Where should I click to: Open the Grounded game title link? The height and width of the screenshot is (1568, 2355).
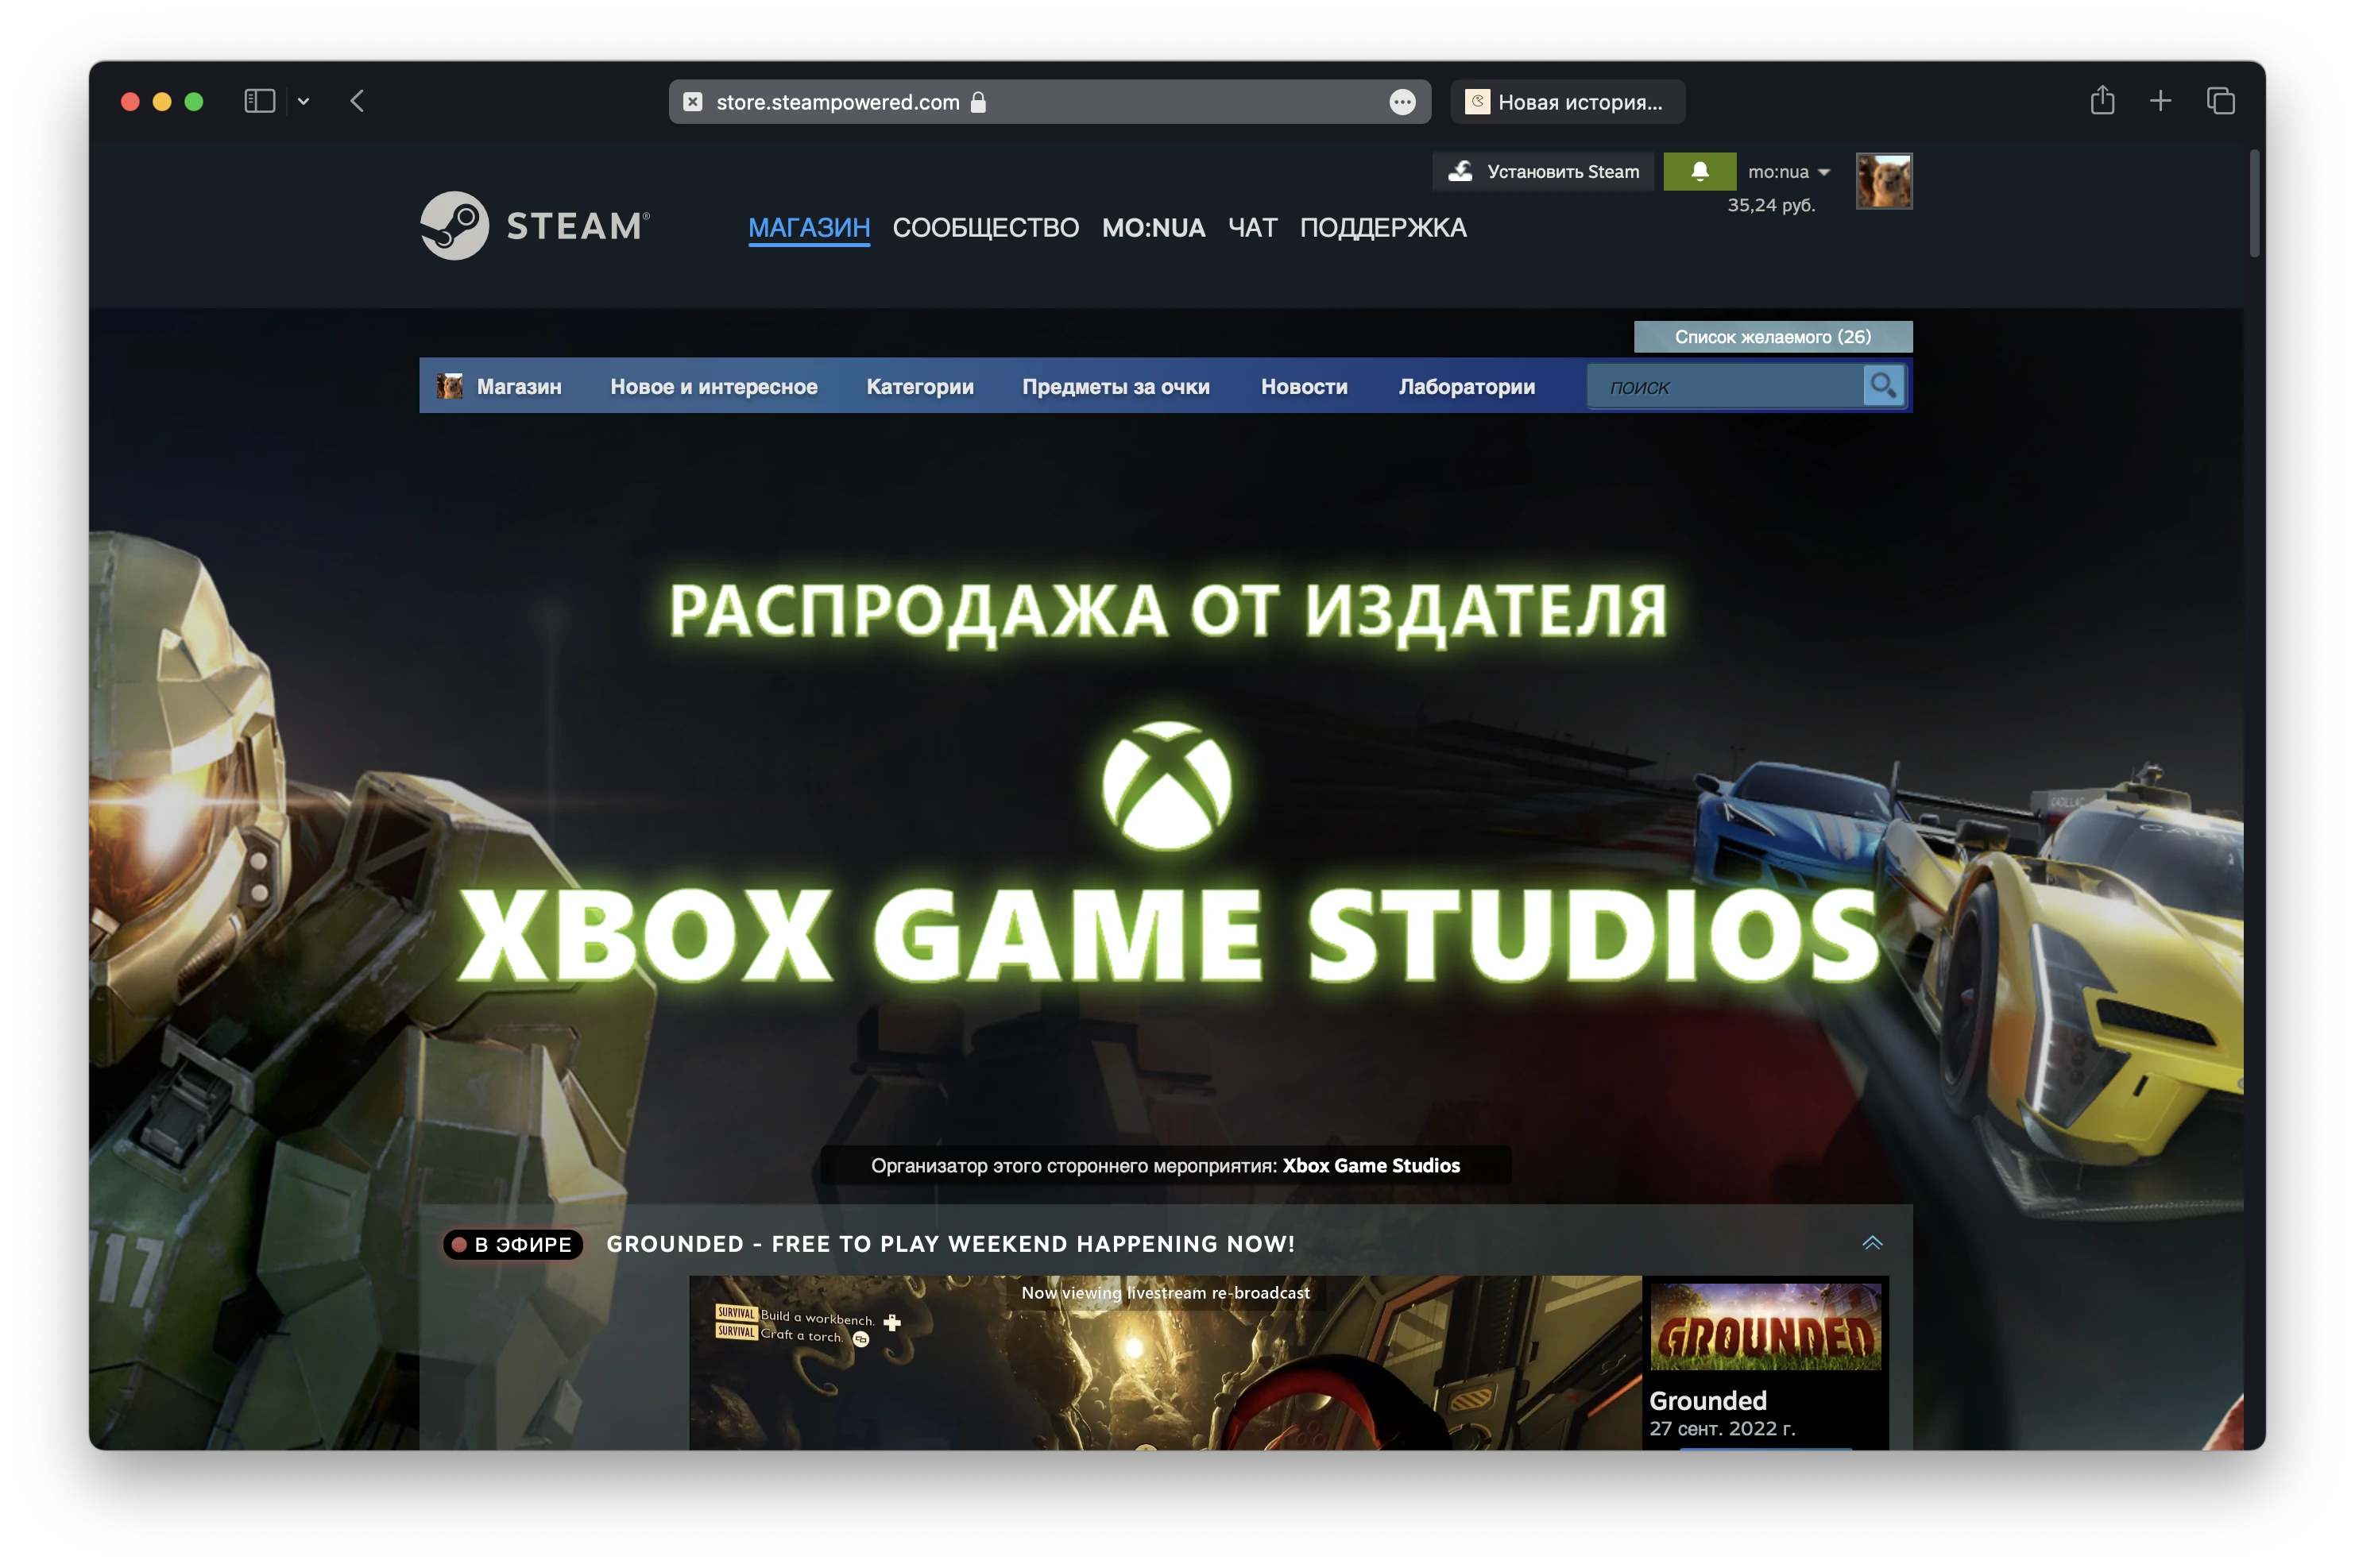1707,1401
